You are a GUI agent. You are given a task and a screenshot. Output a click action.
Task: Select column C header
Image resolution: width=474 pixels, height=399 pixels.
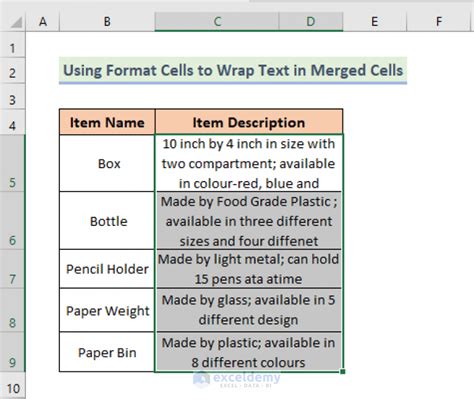[x=217, y=22]
